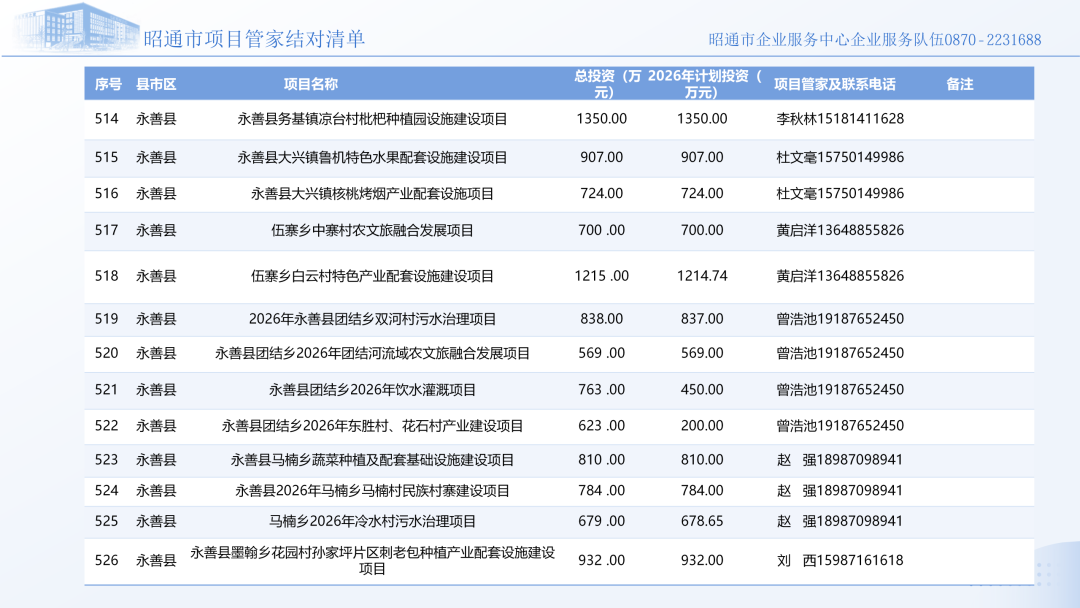
Task: Select row number 516
Action: (x=107, y=193)
